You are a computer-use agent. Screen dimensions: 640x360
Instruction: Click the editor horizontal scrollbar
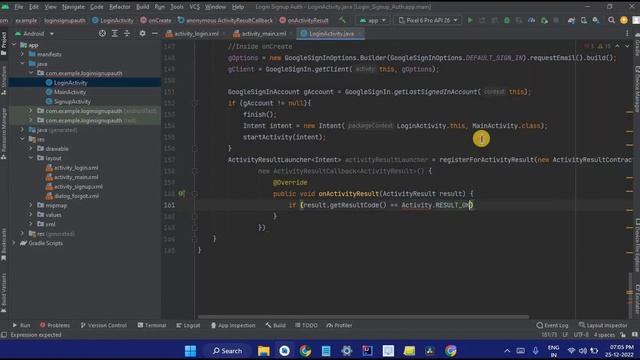[x=363, y=317]
